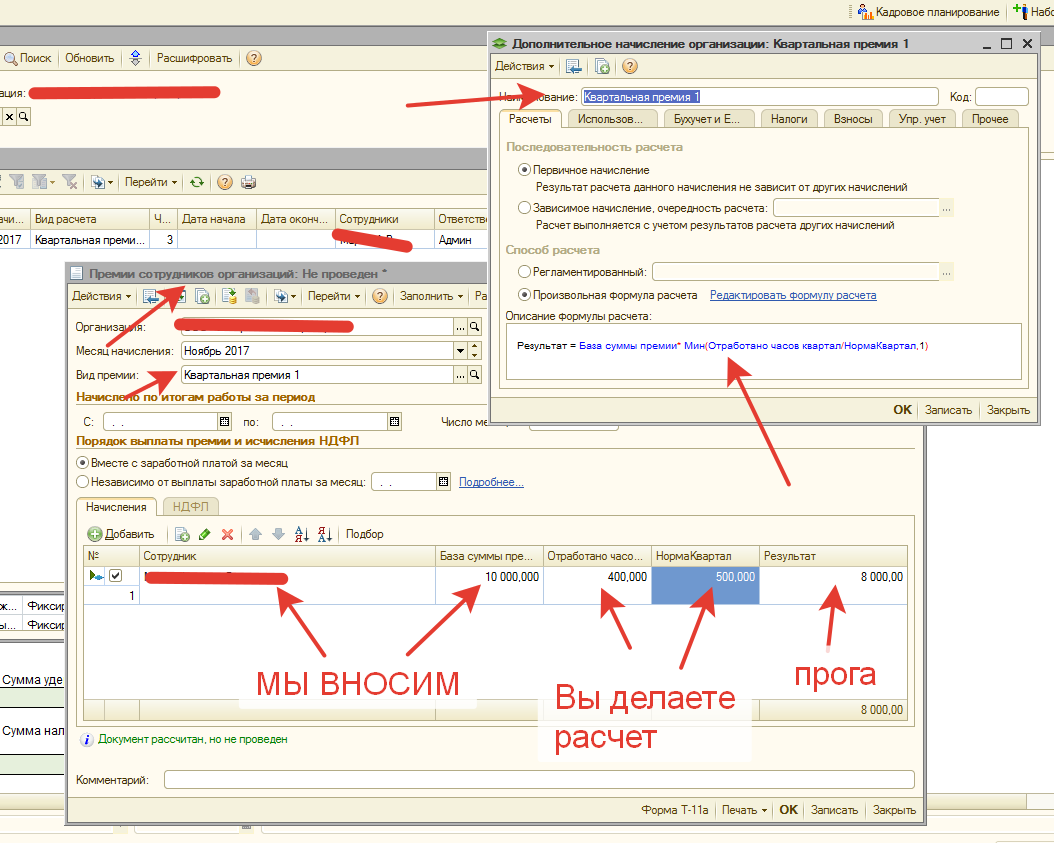Open calendar picker for the 'С:' date

click(225, 422)
